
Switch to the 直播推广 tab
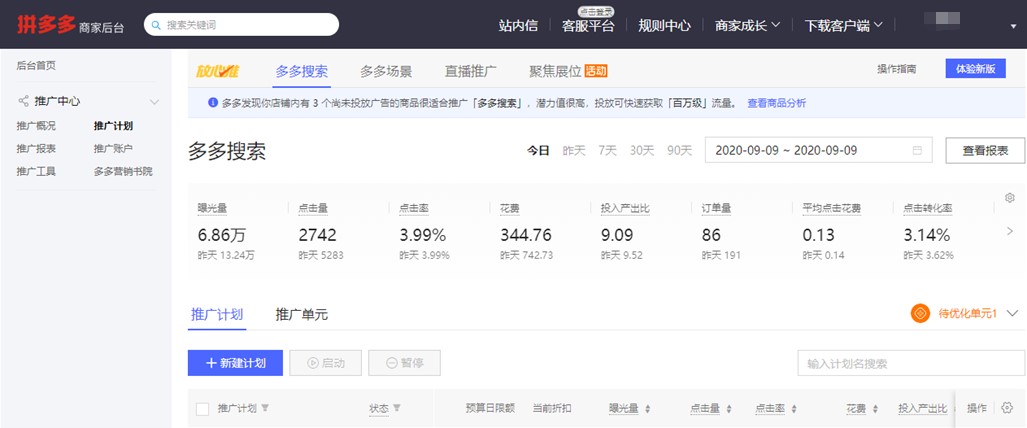471,71
